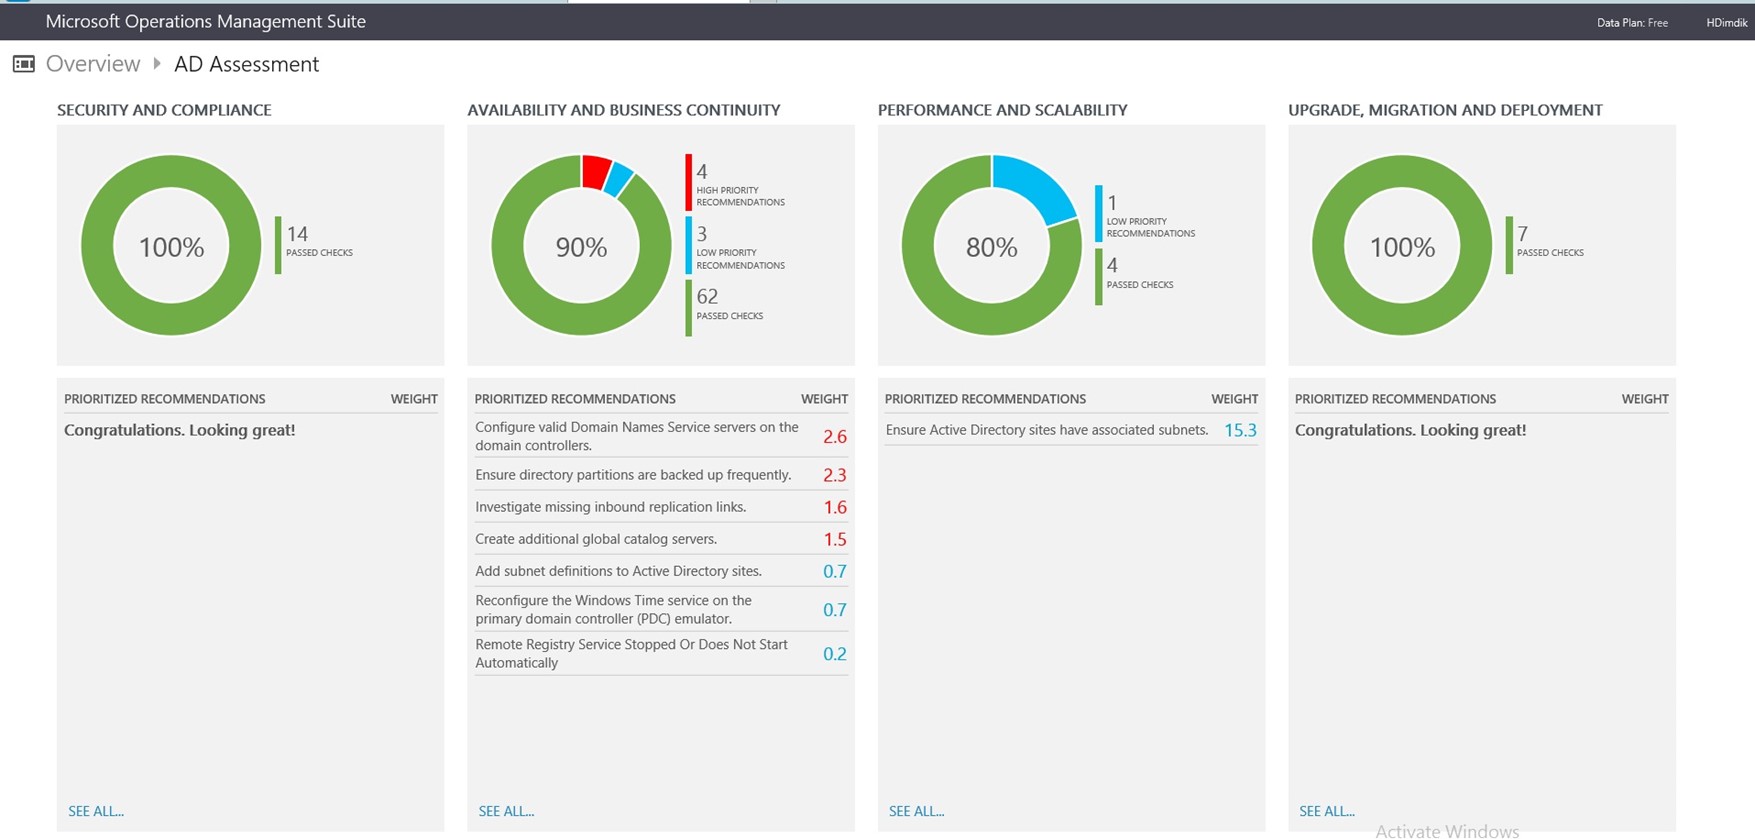Click weight value 1.6

[x=835, y=507]
